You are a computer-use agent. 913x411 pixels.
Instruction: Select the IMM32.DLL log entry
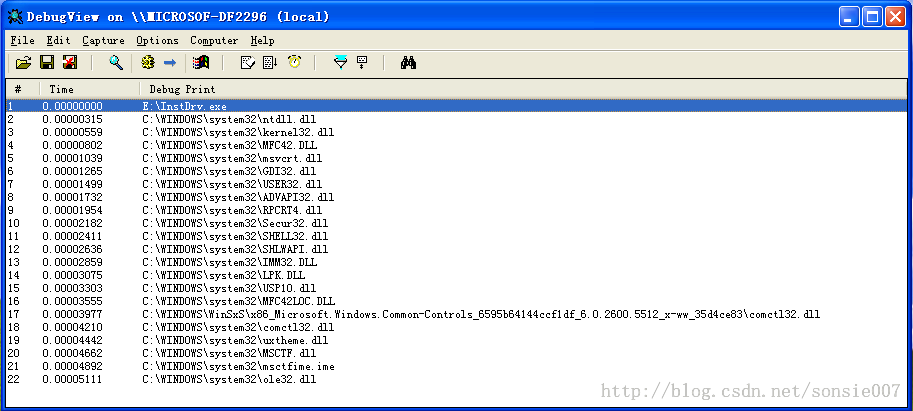[x=456, y=262]
